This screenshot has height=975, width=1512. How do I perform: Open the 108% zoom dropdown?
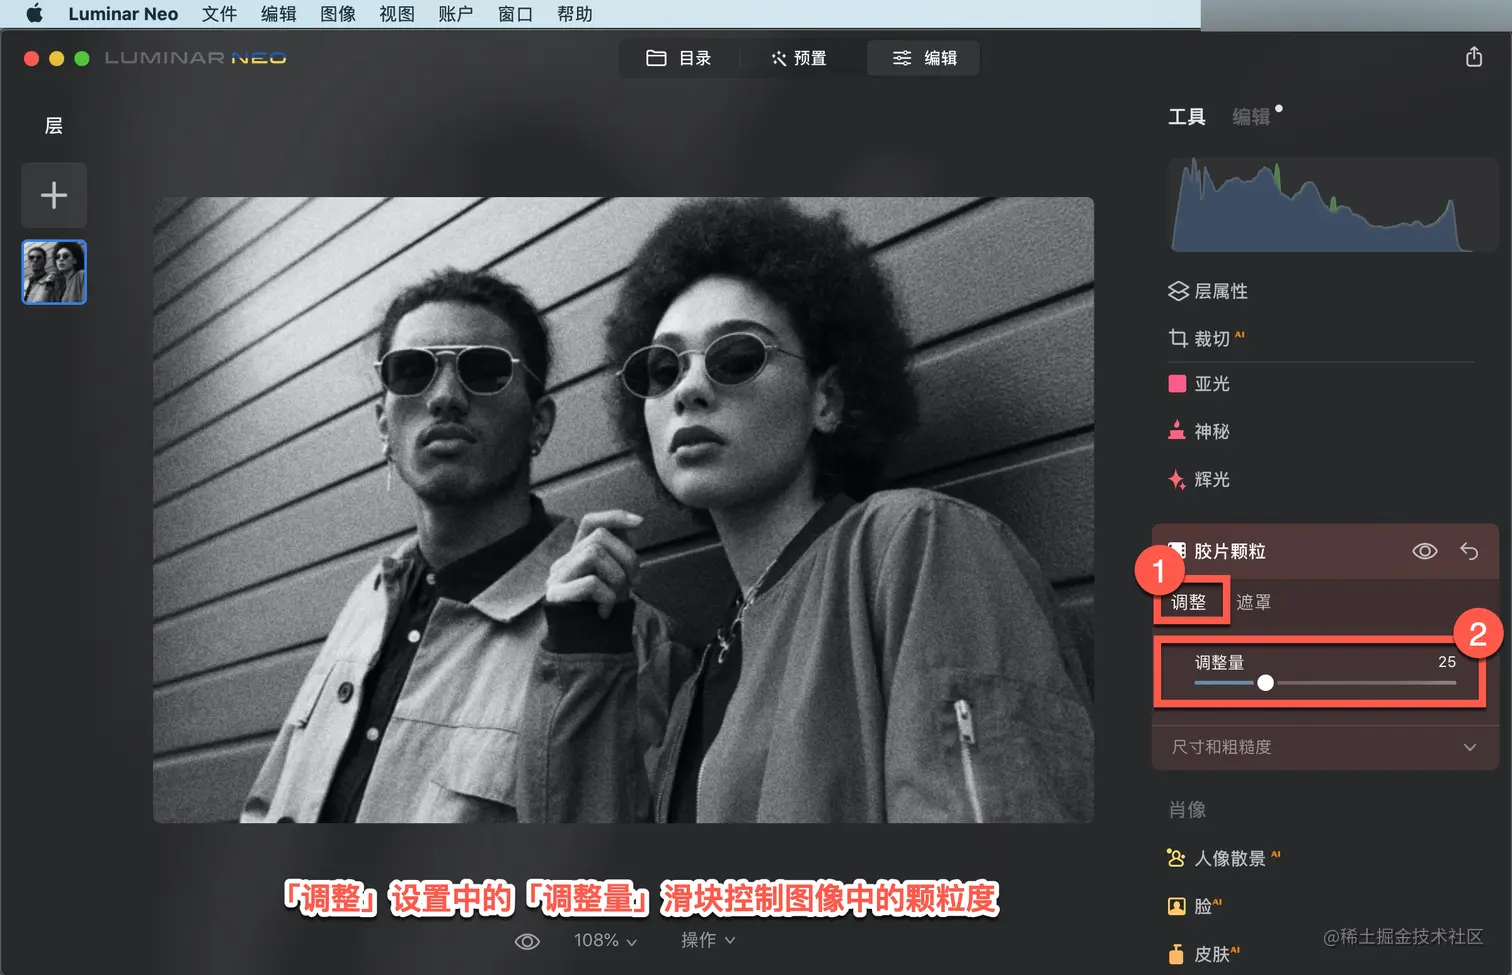(605, 940)
